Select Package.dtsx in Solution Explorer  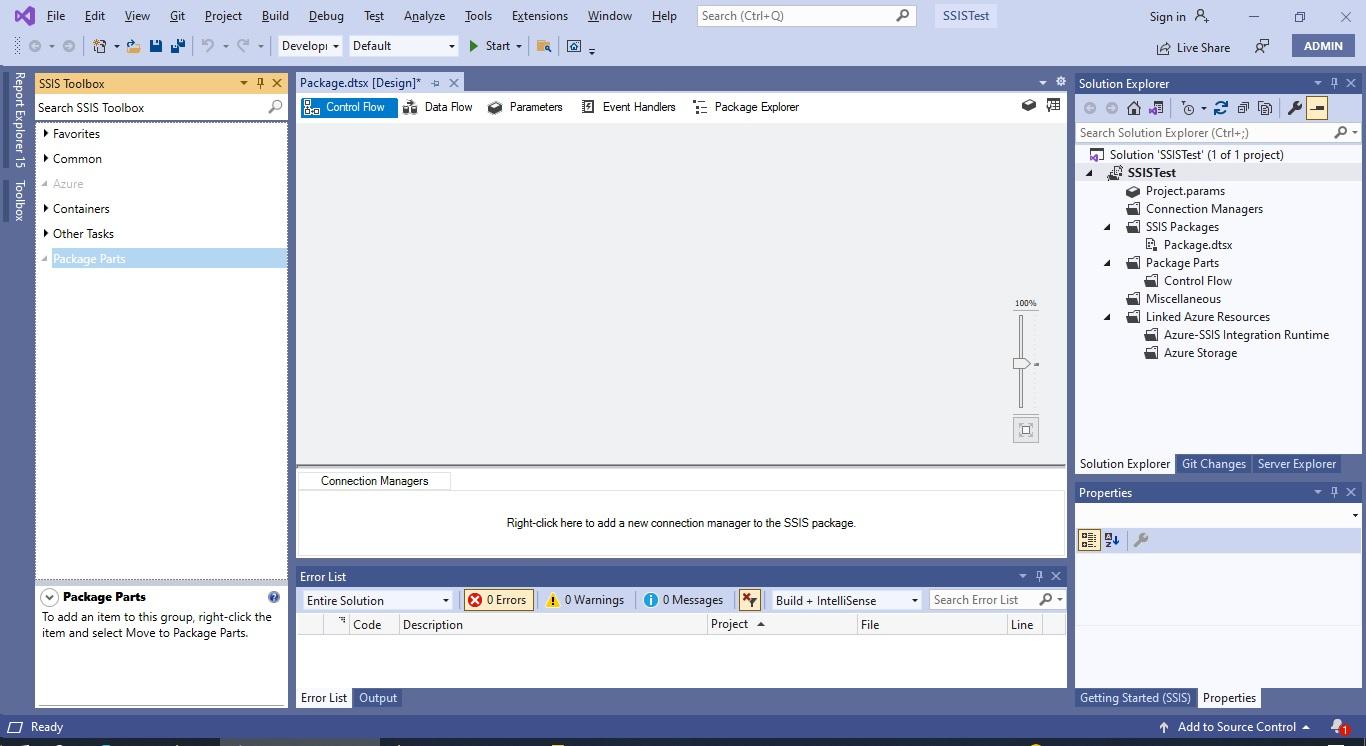1197,245
